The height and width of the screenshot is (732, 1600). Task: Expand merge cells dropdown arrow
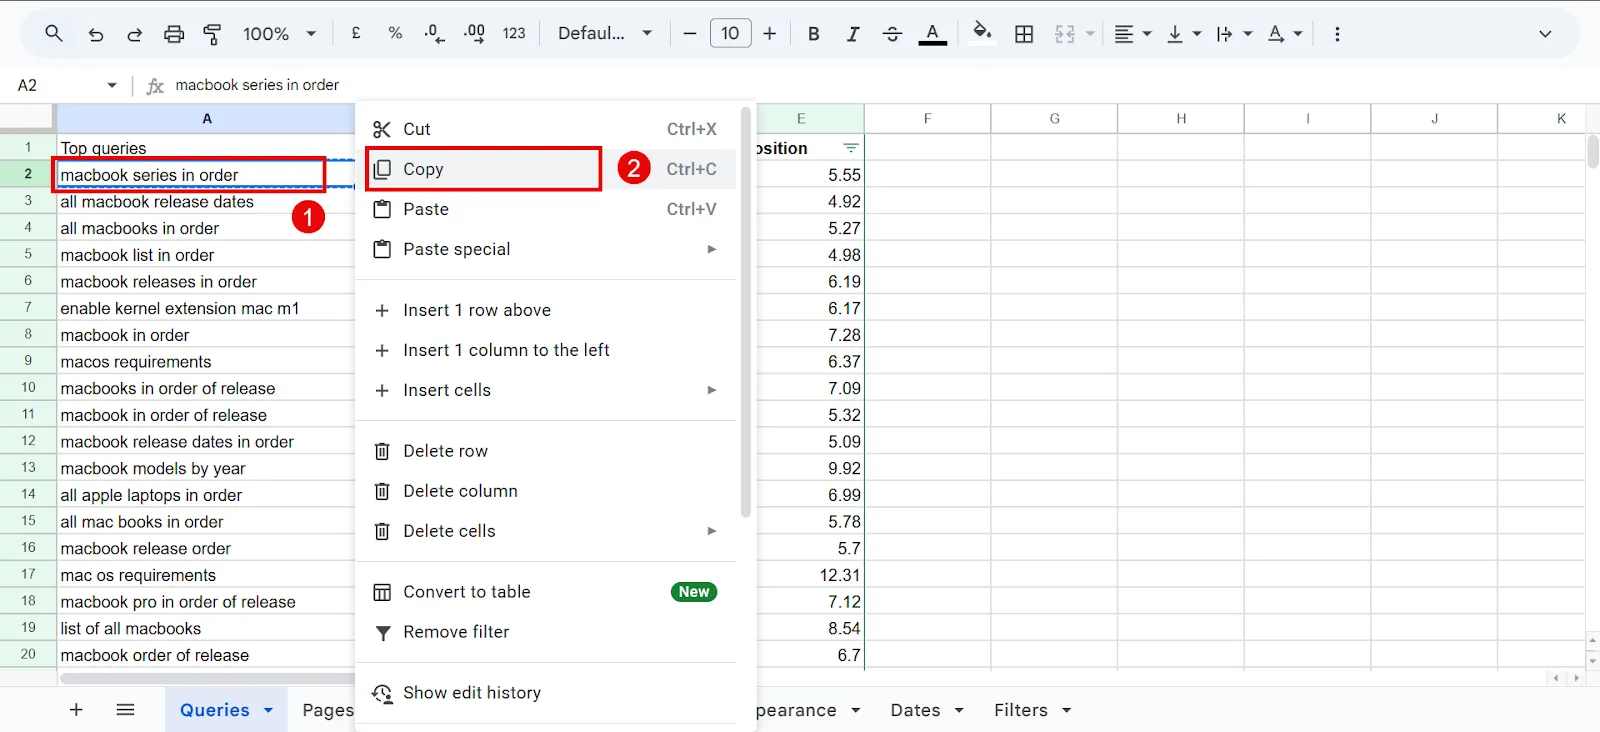click(x=1090, y=34)
